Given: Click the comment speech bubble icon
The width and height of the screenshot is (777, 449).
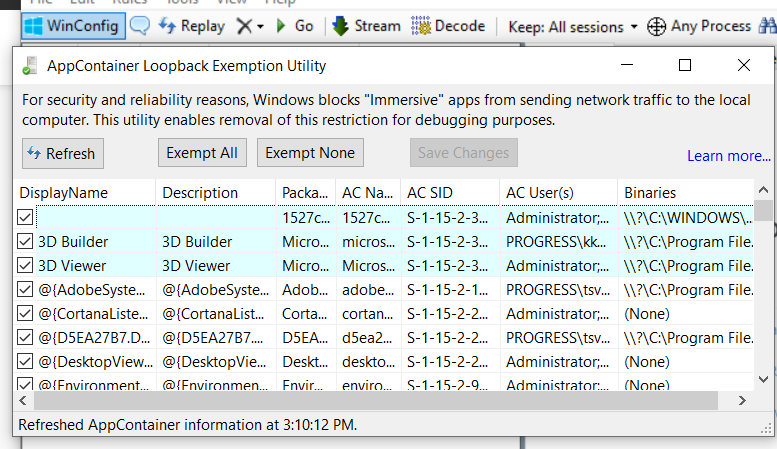Looking at the screenshot, I should 140,25.
